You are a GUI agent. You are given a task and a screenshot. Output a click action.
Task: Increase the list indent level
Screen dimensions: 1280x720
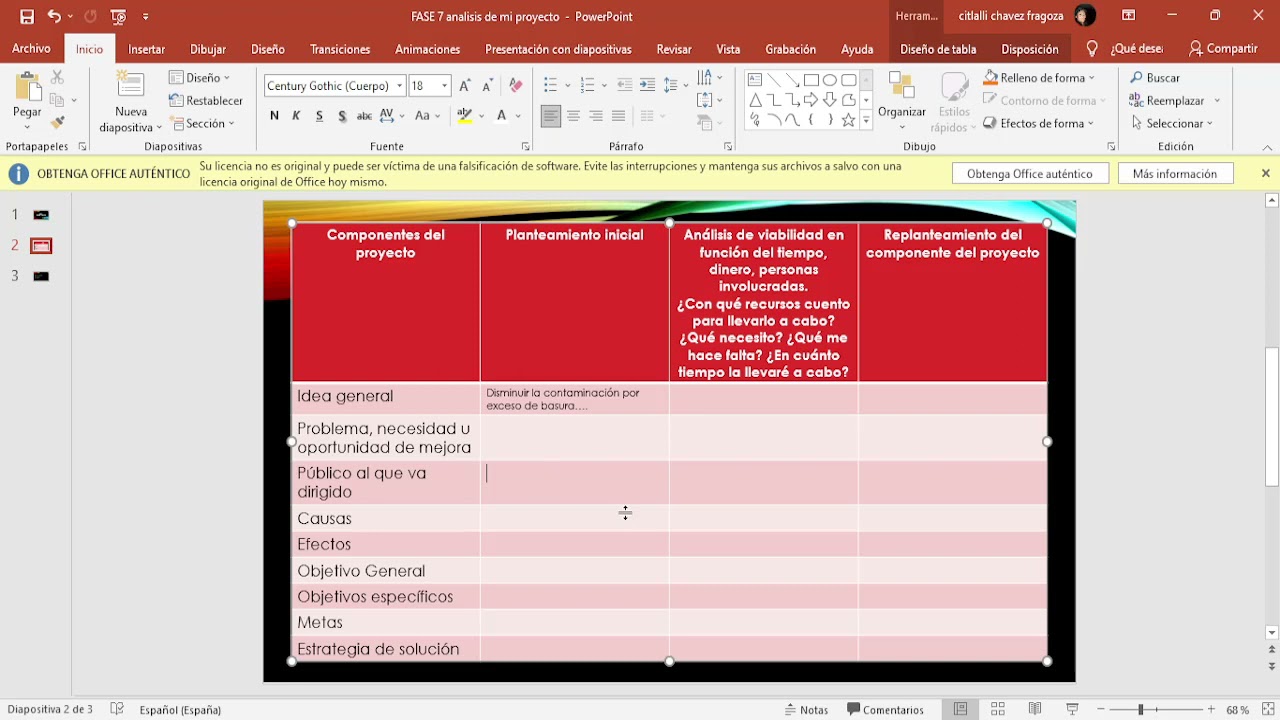point(647,86)
